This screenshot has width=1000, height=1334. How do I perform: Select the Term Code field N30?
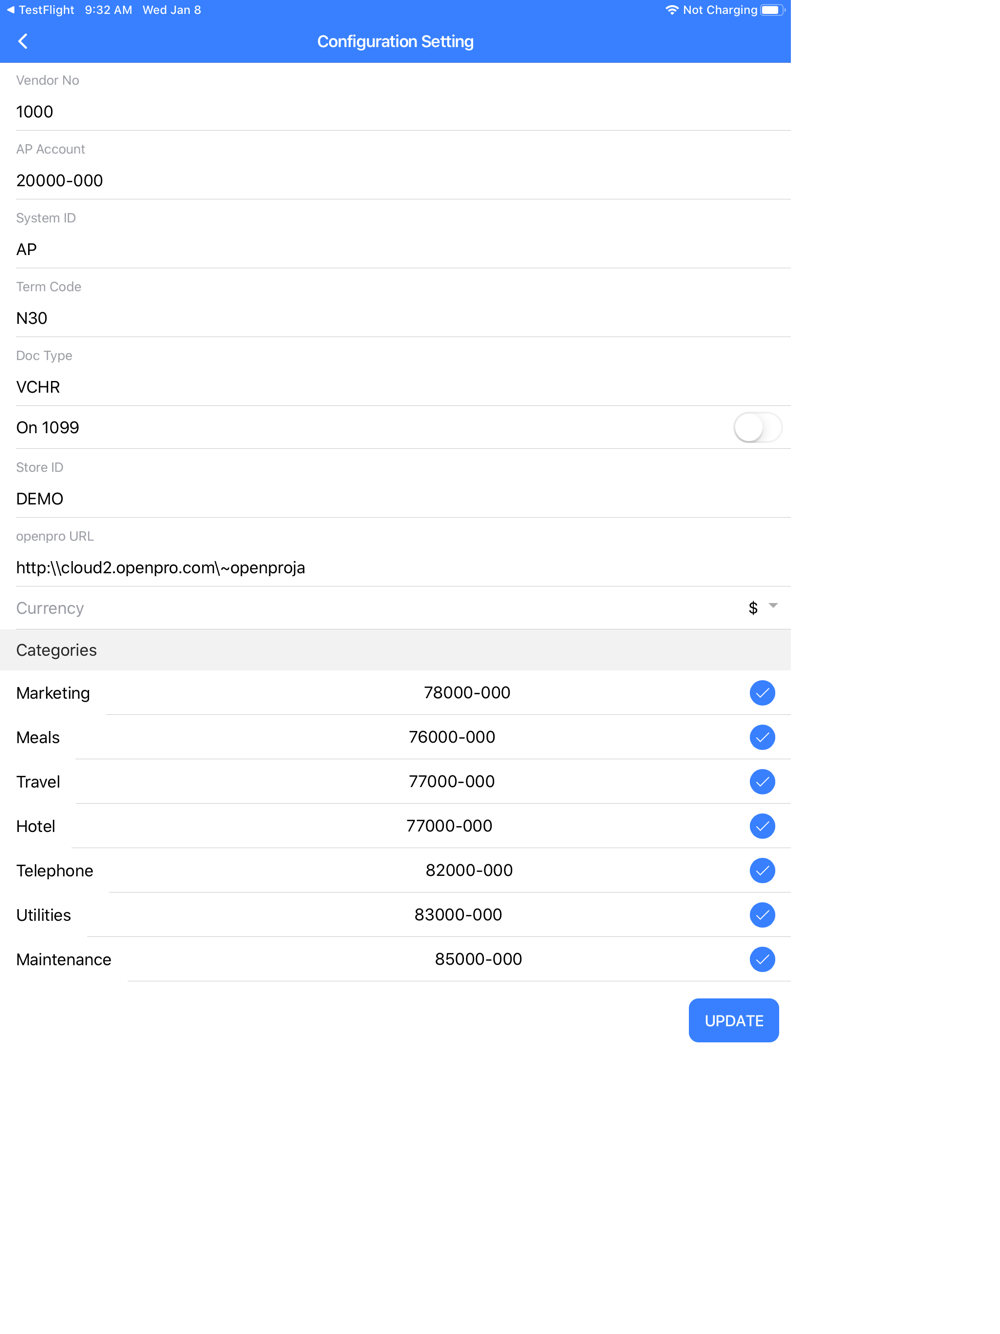[395, 318]
